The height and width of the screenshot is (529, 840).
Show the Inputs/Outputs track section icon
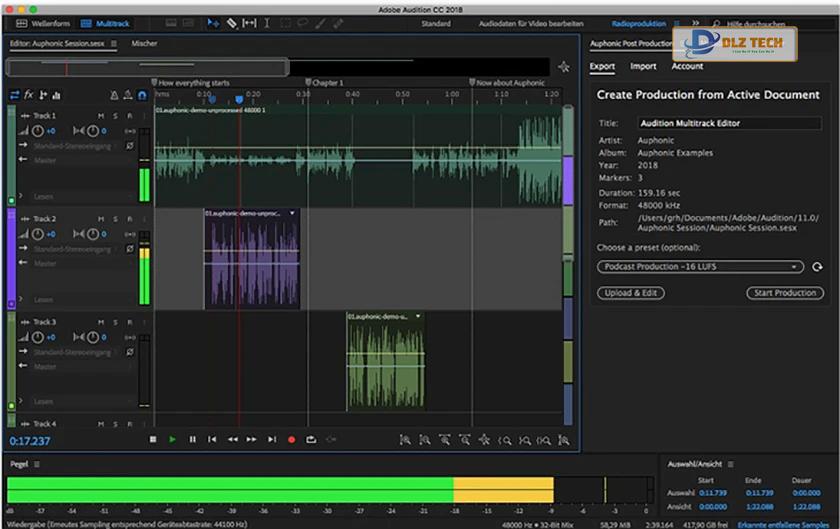[14, 95]
